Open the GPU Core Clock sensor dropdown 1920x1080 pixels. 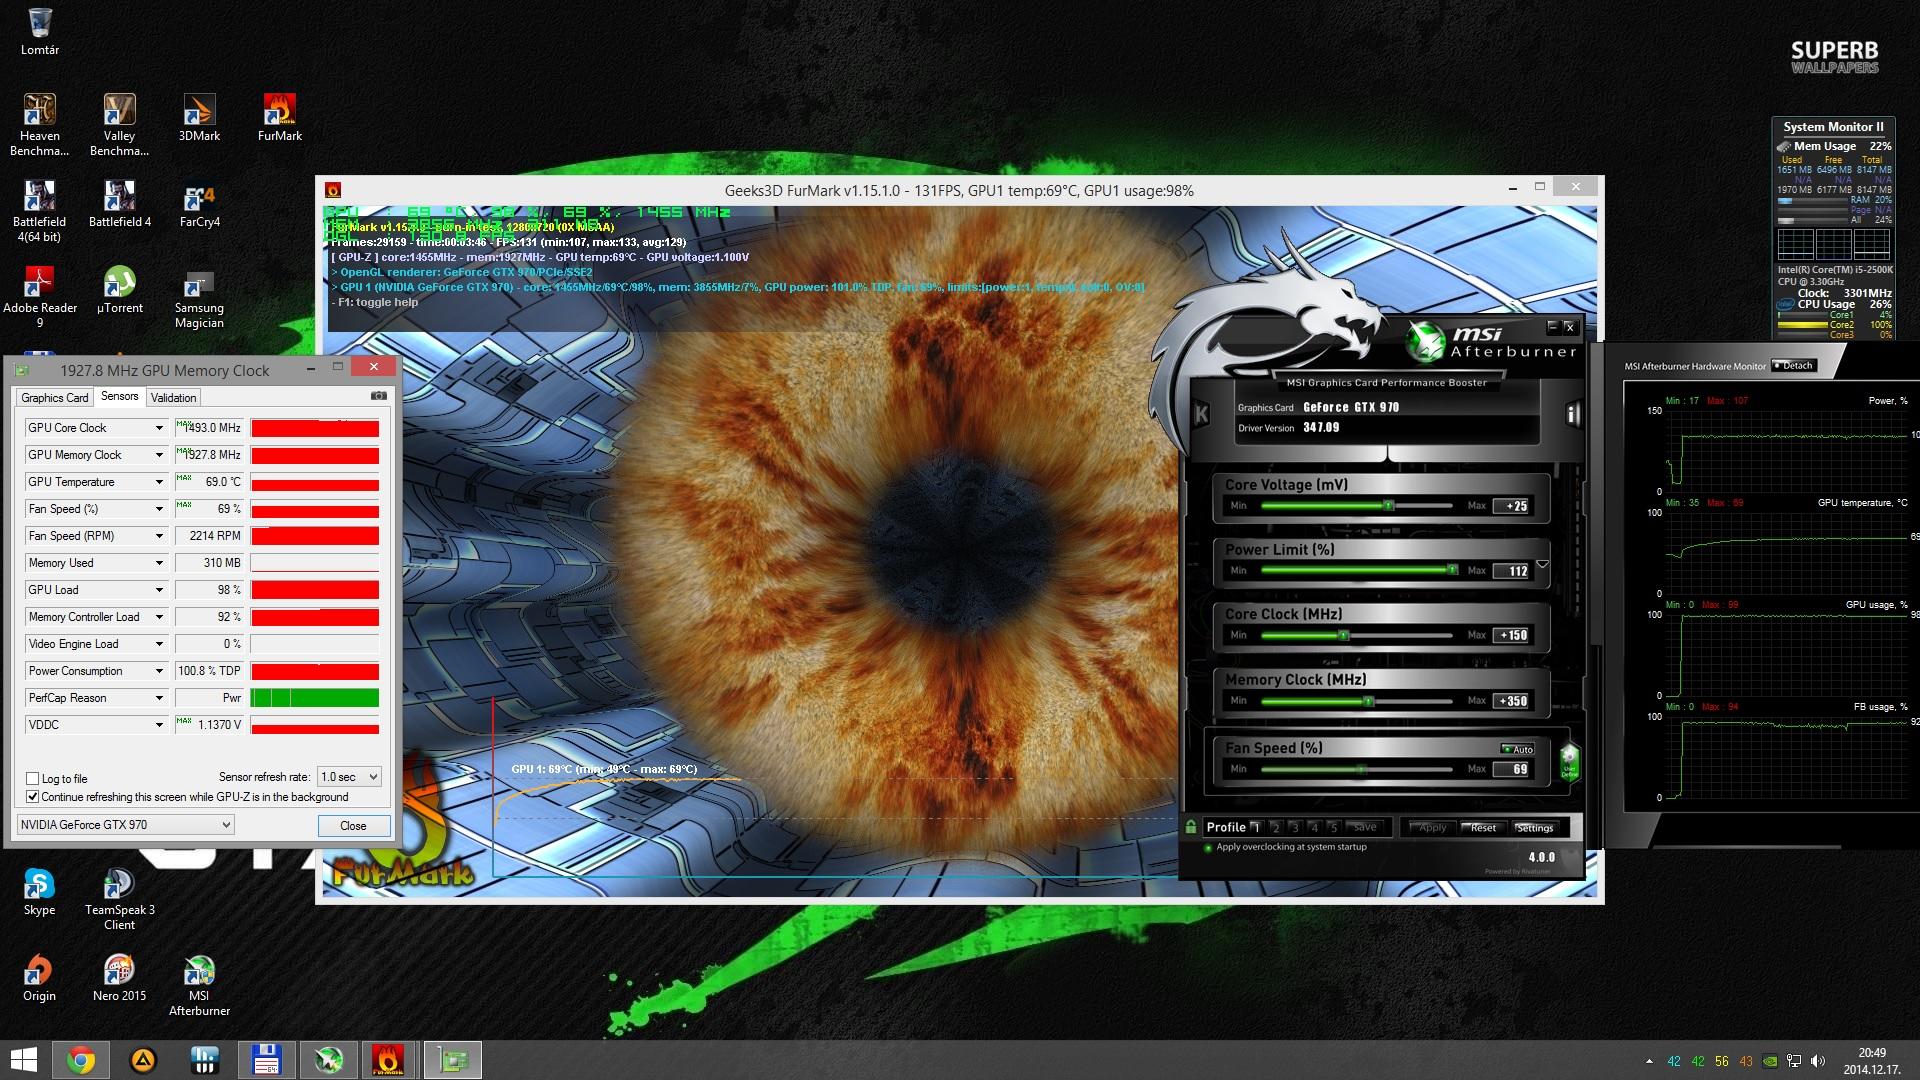point(158,428)
